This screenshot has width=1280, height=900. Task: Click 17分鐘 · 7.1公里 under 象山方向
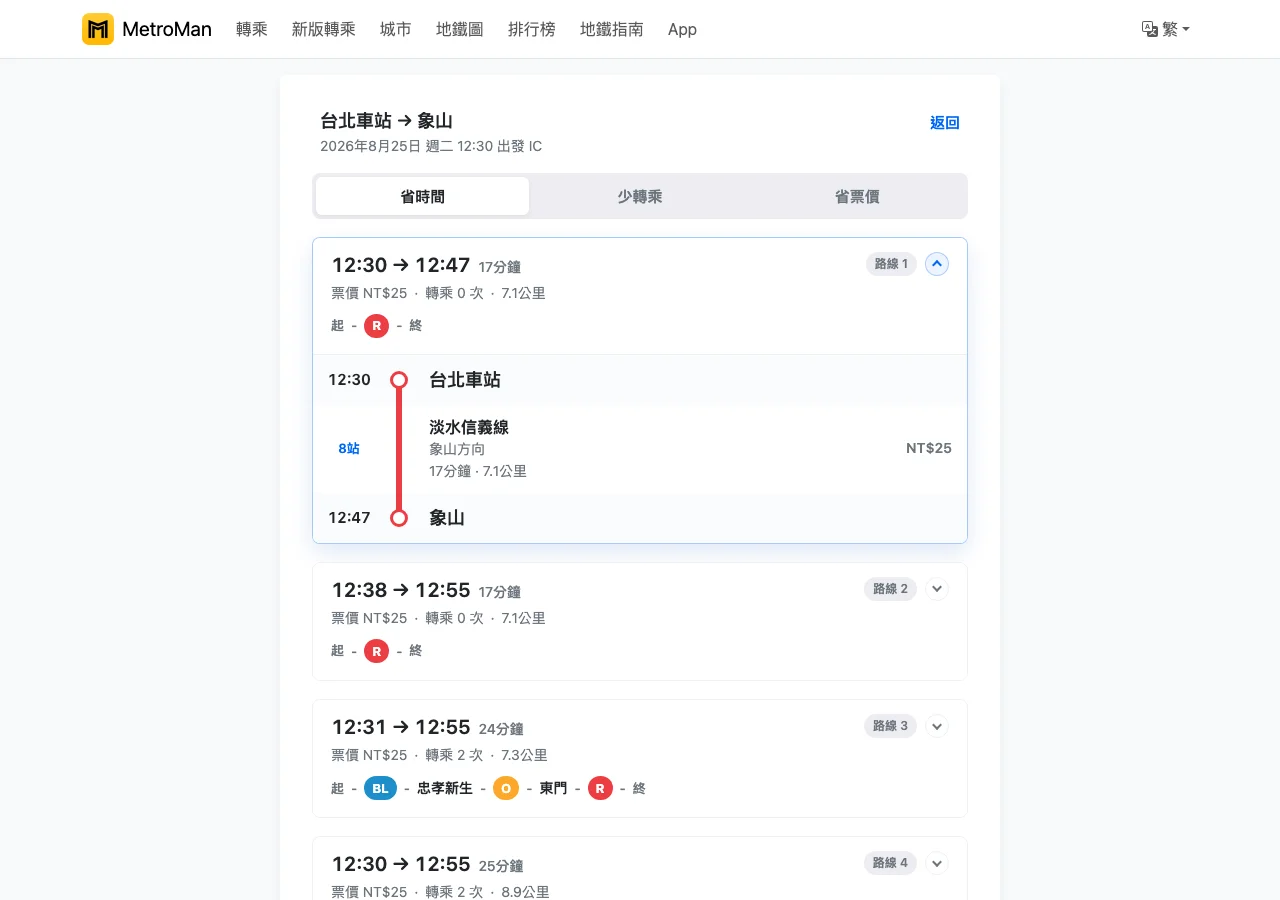pyautogui.click(x=478, y=471)
